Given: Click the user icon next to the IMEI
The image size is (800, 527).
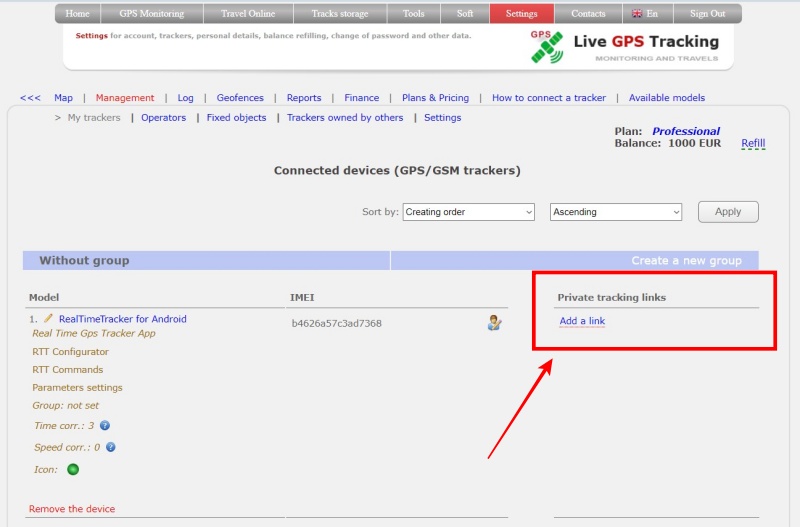Looking at the screenshot, I should coord(494,323).
